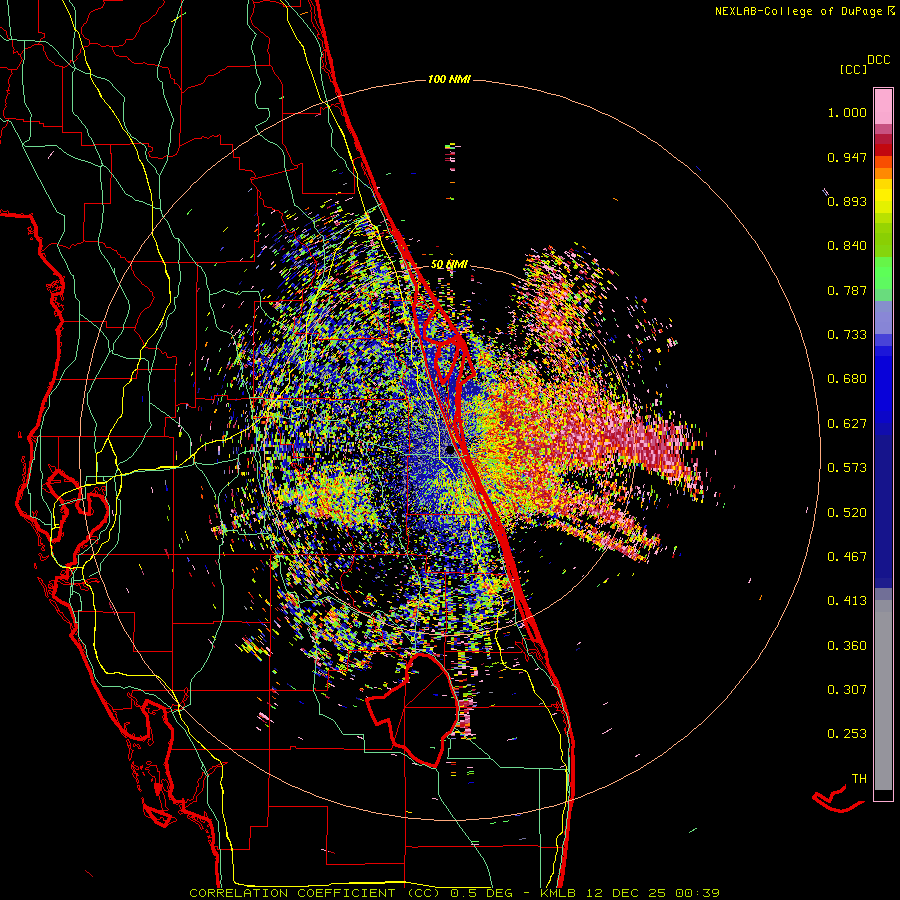Click the 0.467 value on the color scale
This screenshot has height=900, width=900.
point(847,557)
